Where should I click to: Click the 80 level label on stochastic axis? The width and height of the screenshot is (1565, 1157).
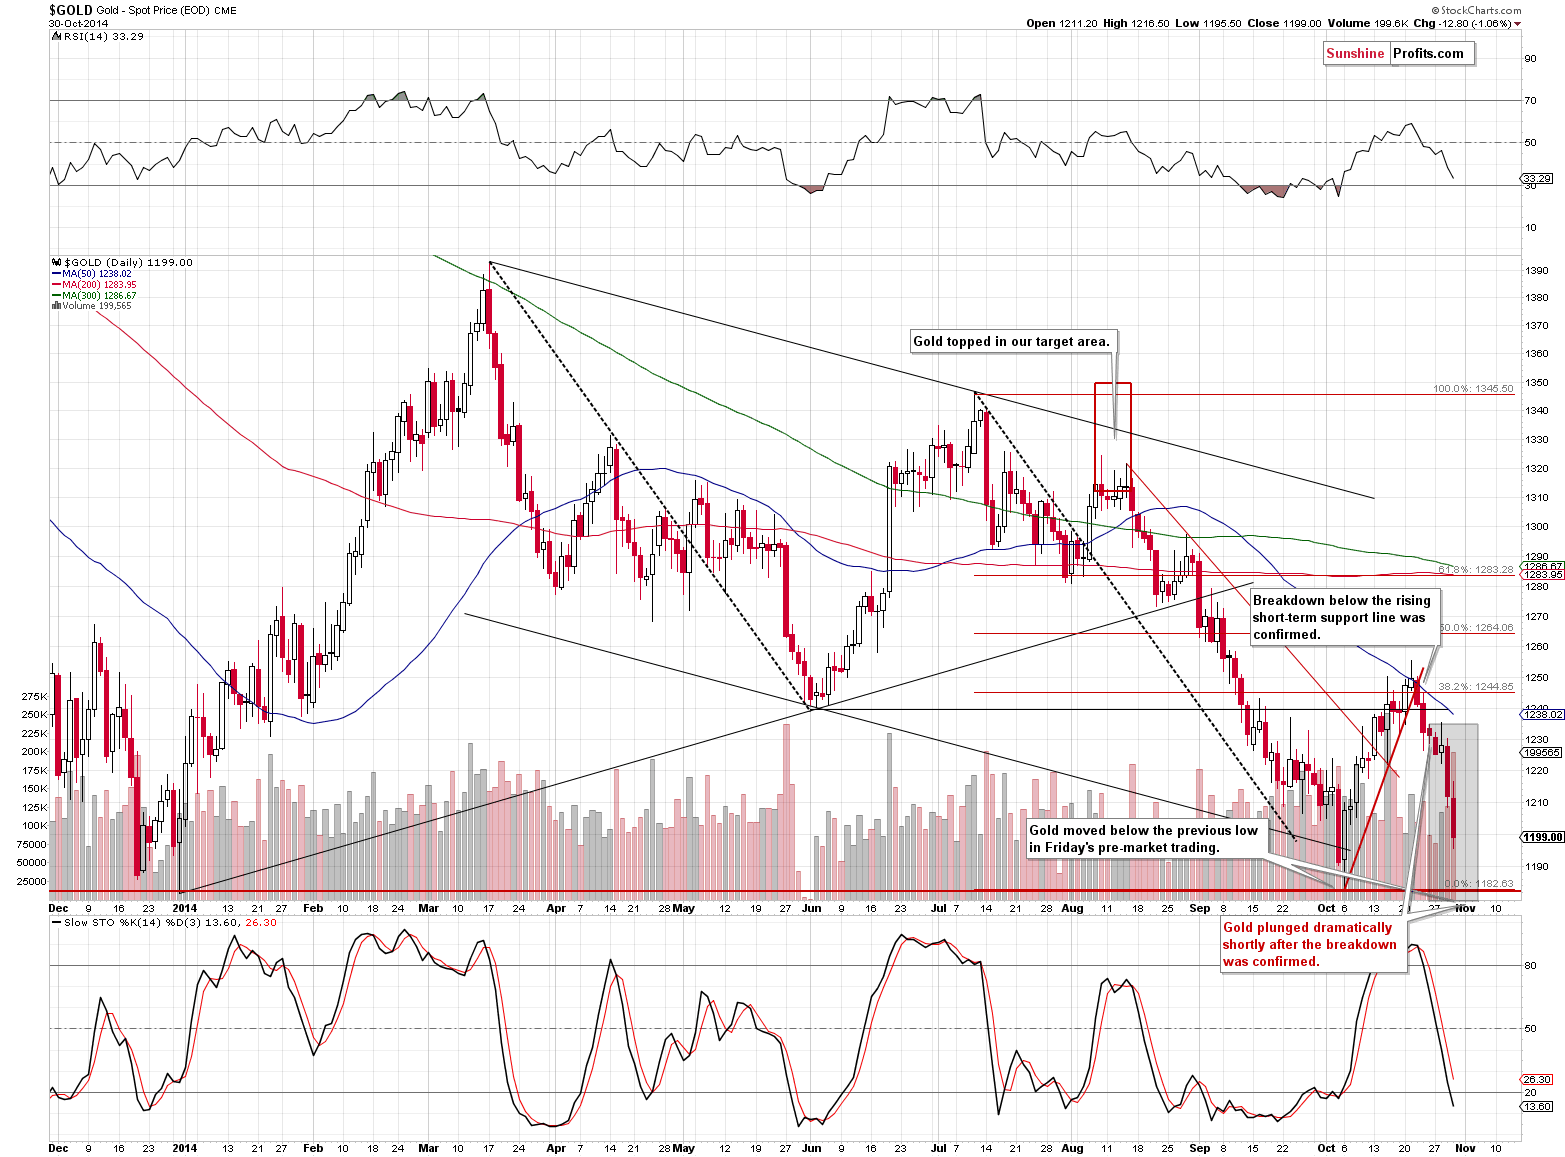coord(1530,965)
